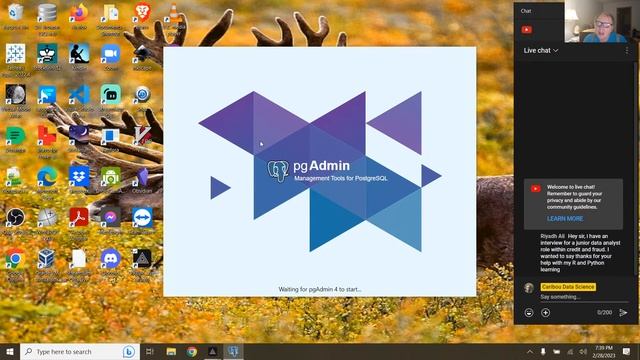Send the chat message arrow

(x=623, y=313)
